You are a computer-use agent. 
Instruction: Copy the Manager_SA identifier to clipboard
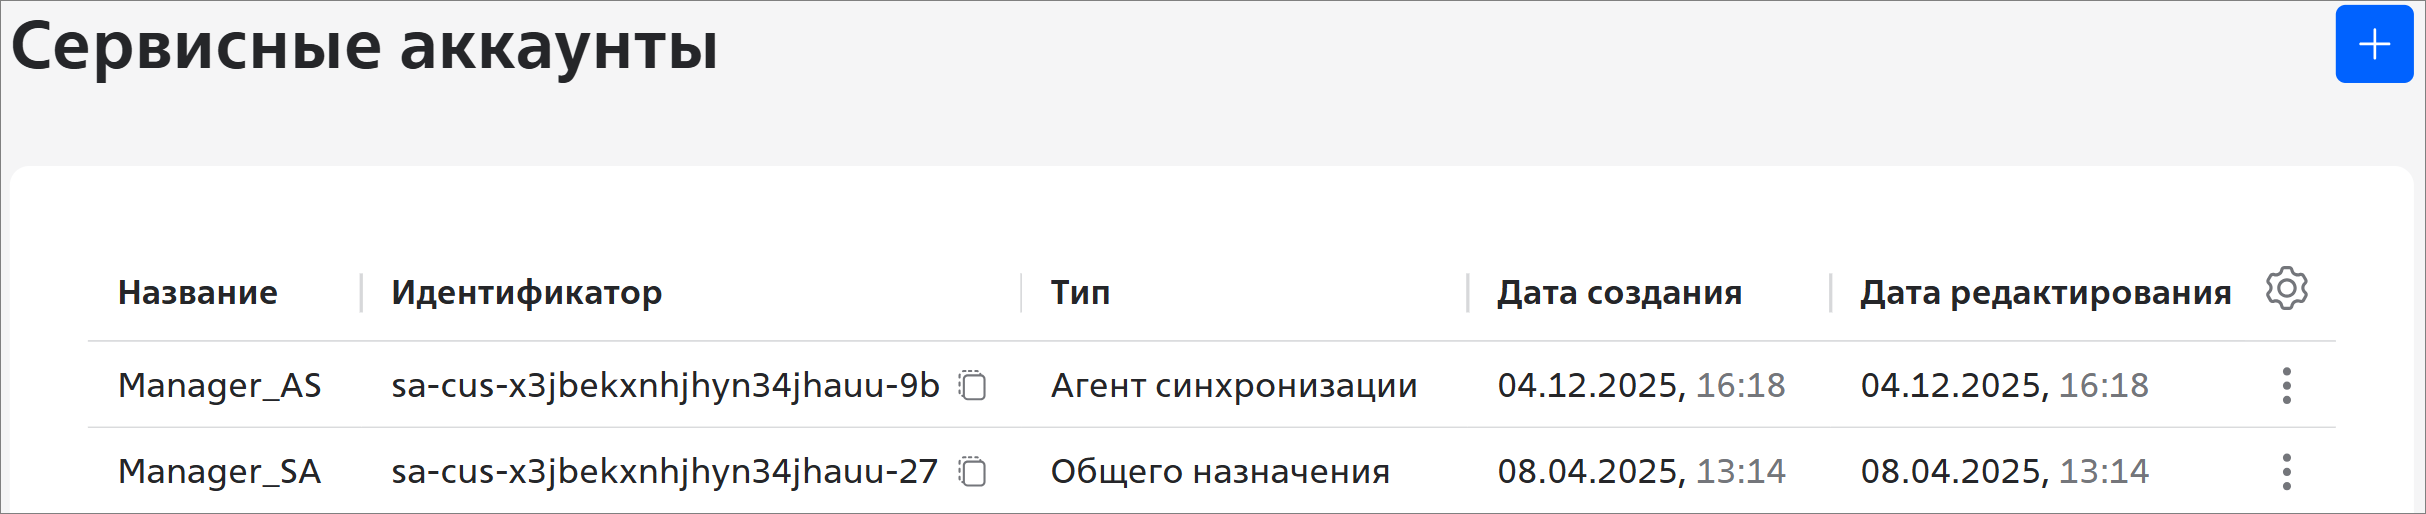point(972,471)
